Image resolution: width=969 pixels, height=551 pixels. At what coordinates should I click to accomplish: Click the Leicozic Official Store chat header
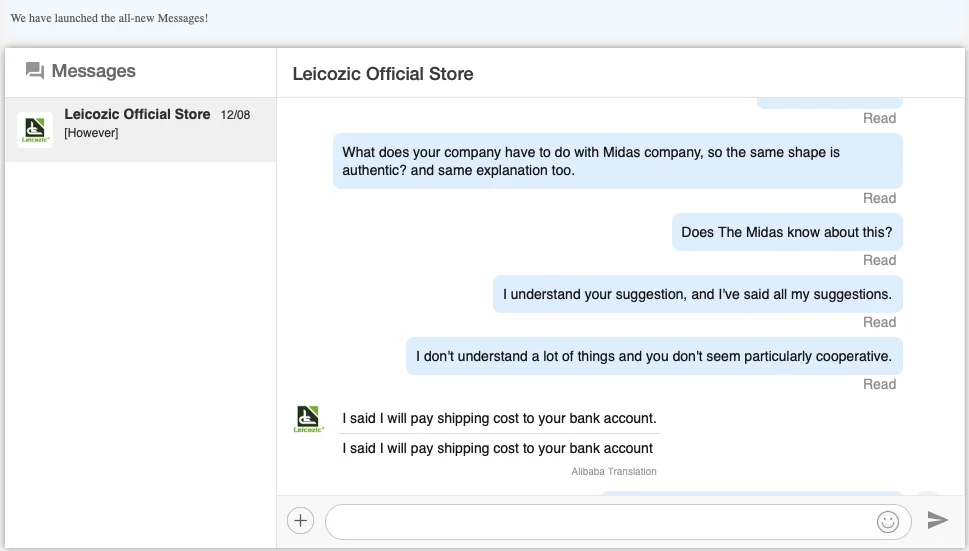coord(383,74)
